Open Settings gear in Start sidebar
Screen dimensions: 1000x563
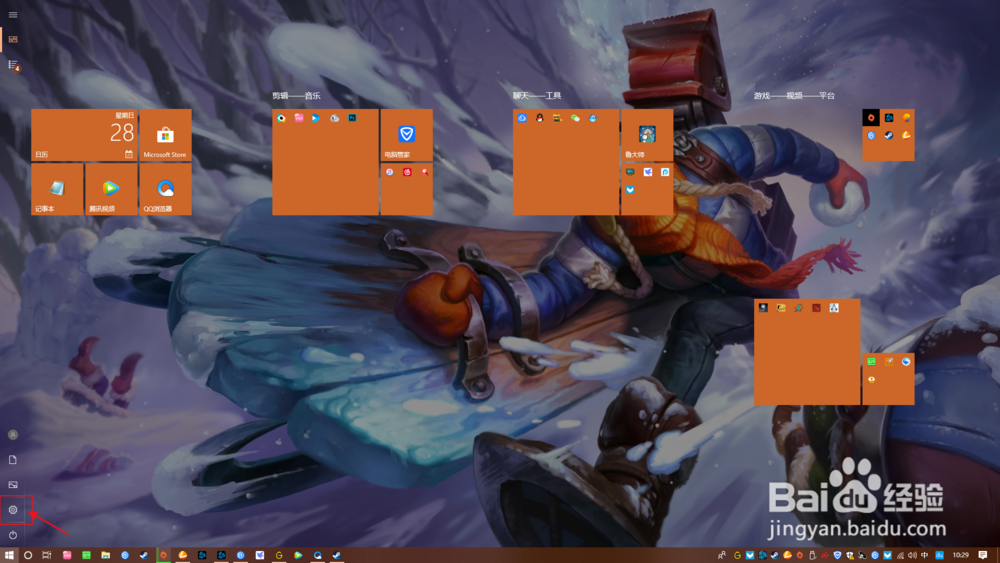click(13, 509)
